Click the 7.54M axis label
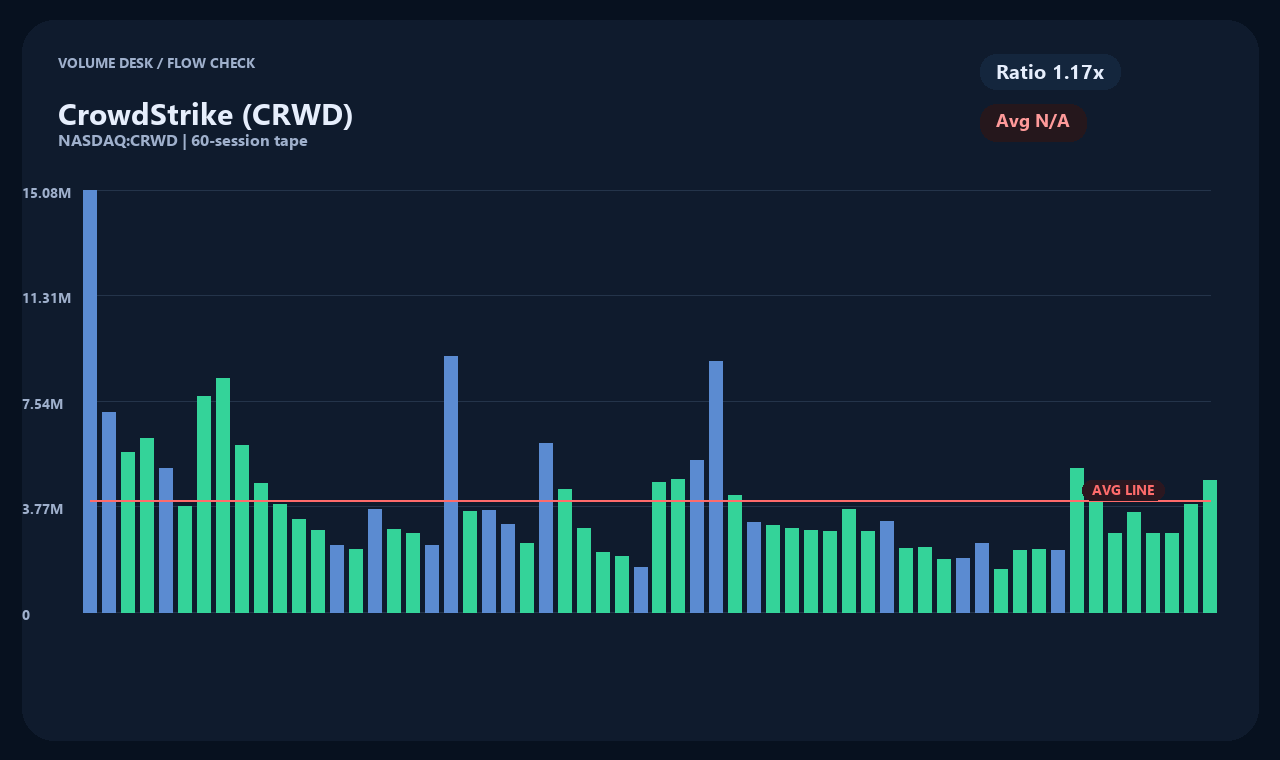 (x=43, y=404)
